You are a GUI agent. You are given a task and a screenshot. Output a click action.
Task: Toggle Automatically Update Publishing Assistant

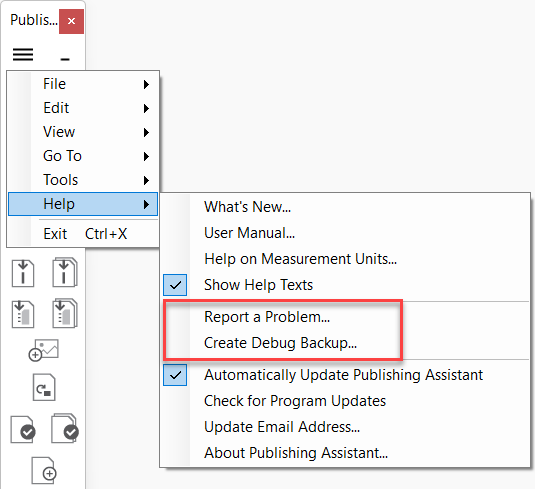(x=345, y=375)
